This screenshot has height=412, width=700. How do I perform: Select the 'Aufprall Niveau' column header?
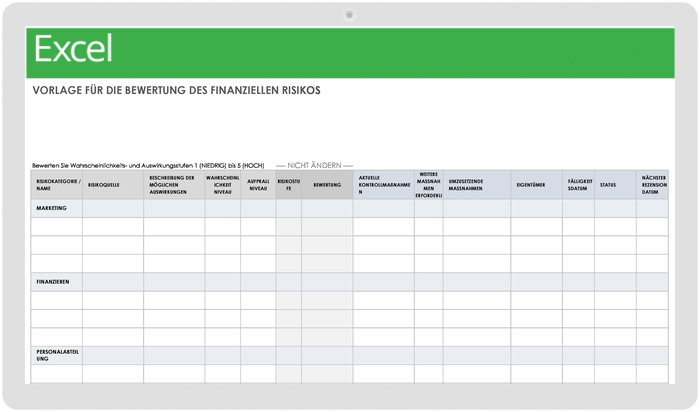pyautogui.click(x=258, y=185)
